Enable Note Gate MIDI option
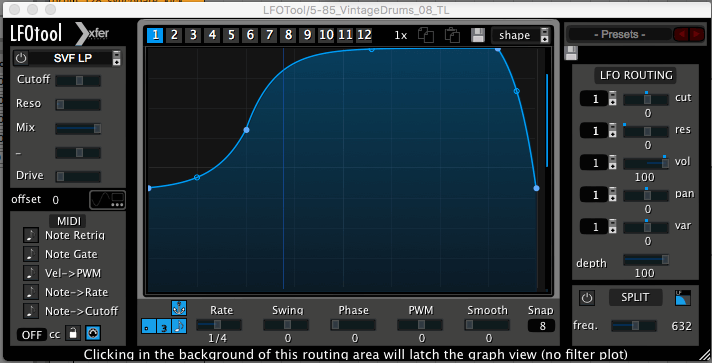Viewport: 712px width, 363px height. pyautogui.click(x=31, y=254)
